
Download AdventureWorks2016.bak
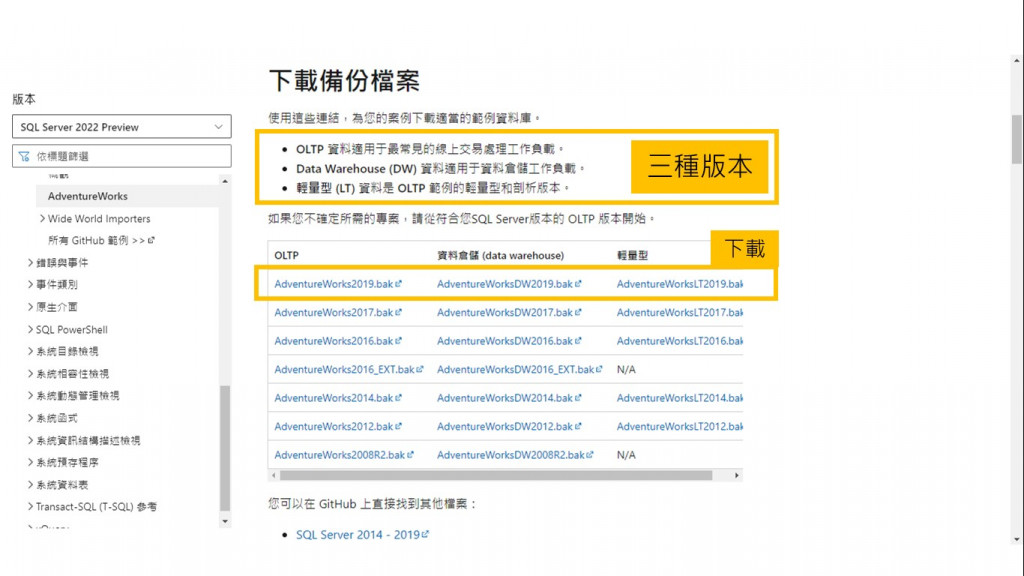click(338, 340)
